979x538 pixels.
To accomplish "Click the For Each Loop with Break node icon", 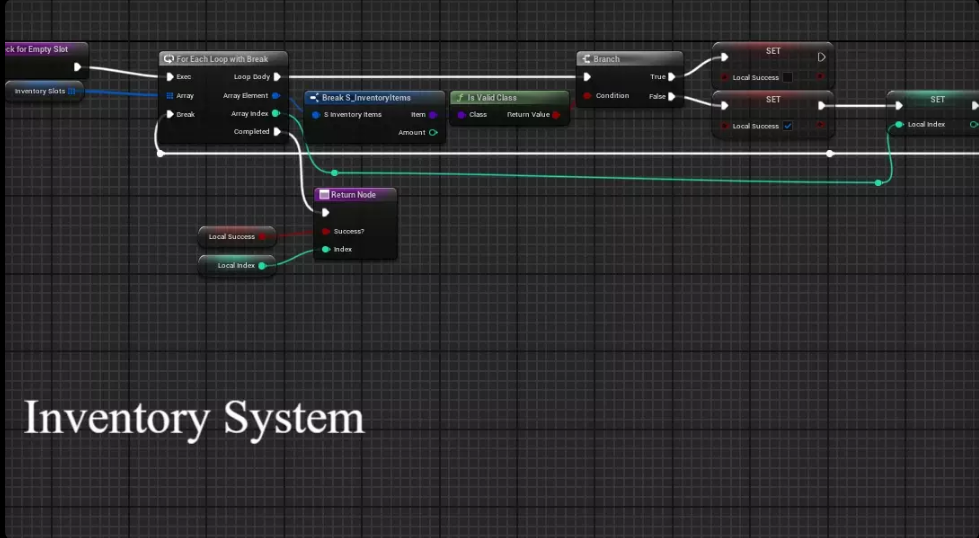I will tap(168, 59).
